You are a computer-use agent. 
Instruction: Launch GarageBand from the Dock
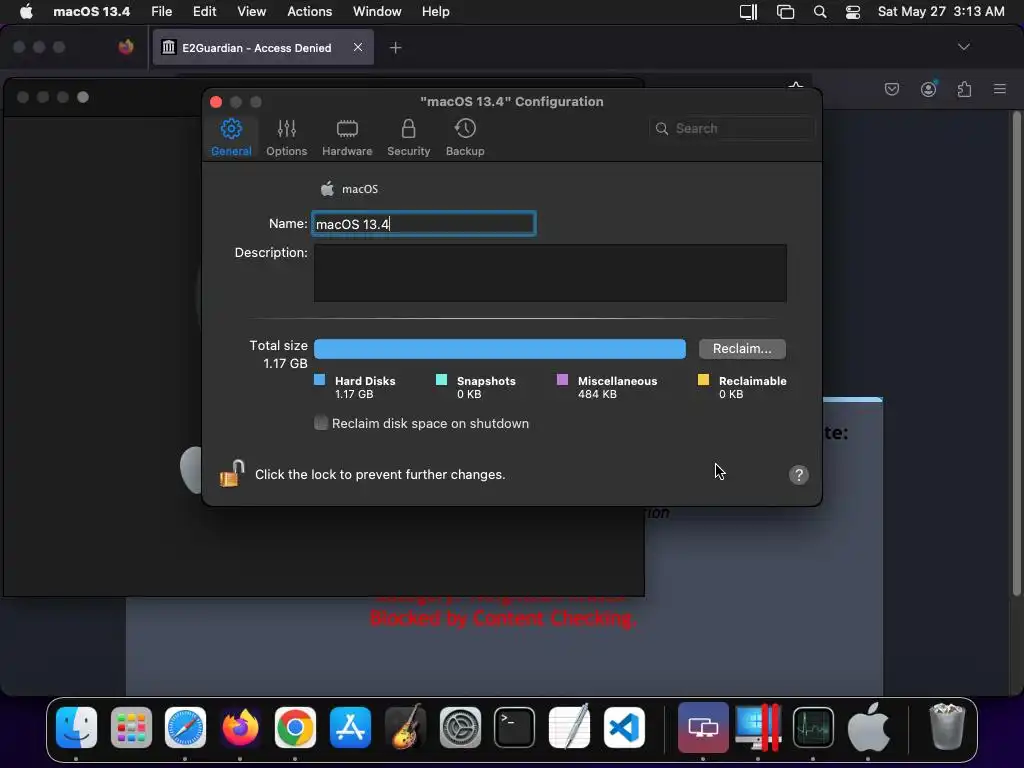pos(406,728)
